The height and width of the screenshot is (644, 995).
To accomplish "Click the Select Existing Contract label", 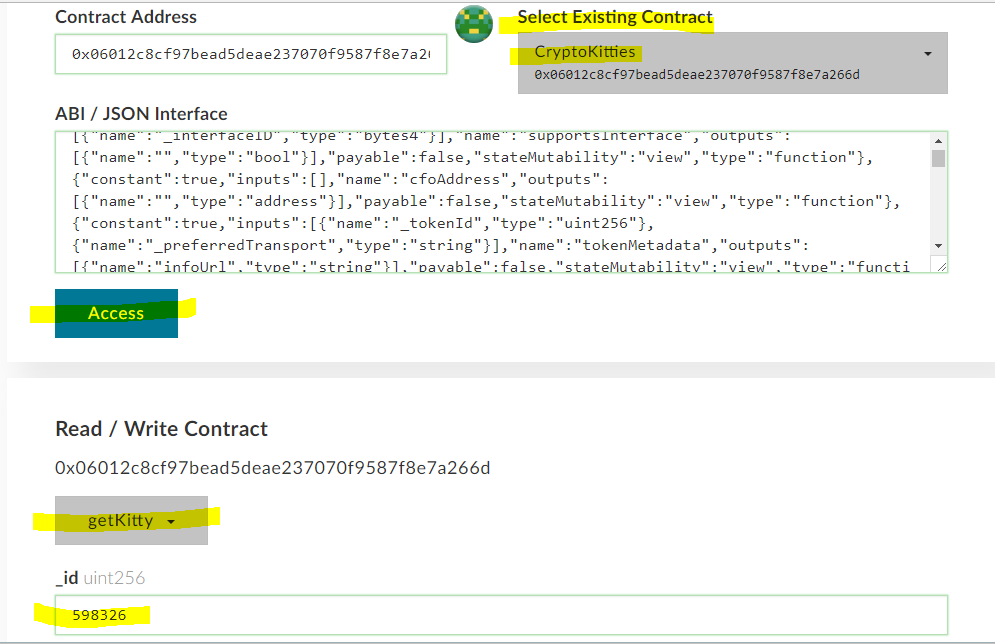I will [x=615, y=17].
